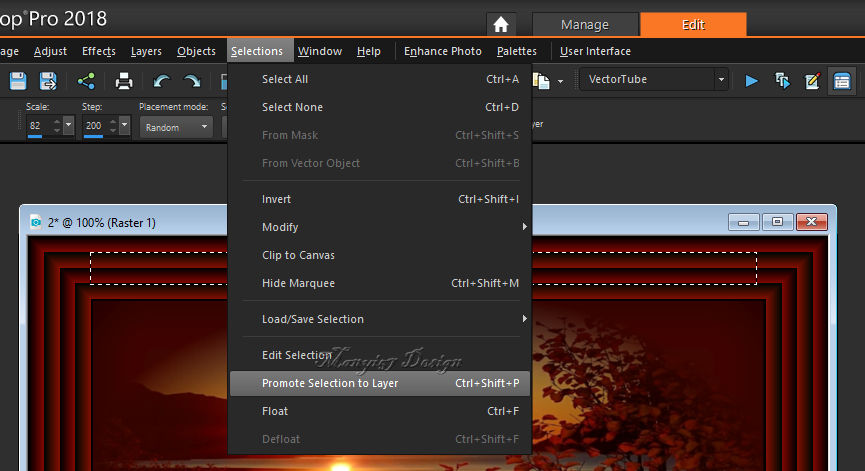The width and height of the screenshot is (865, 471).
Task: Click the Share icon in toolbar
Action: [x=86, y=81]
